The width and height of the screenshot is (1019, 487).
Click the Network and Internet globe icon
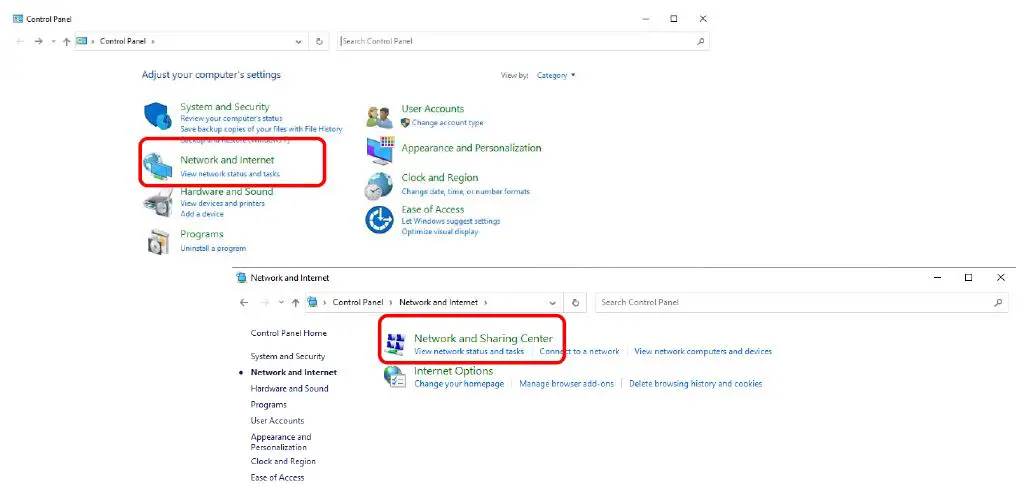pos(158,167)
